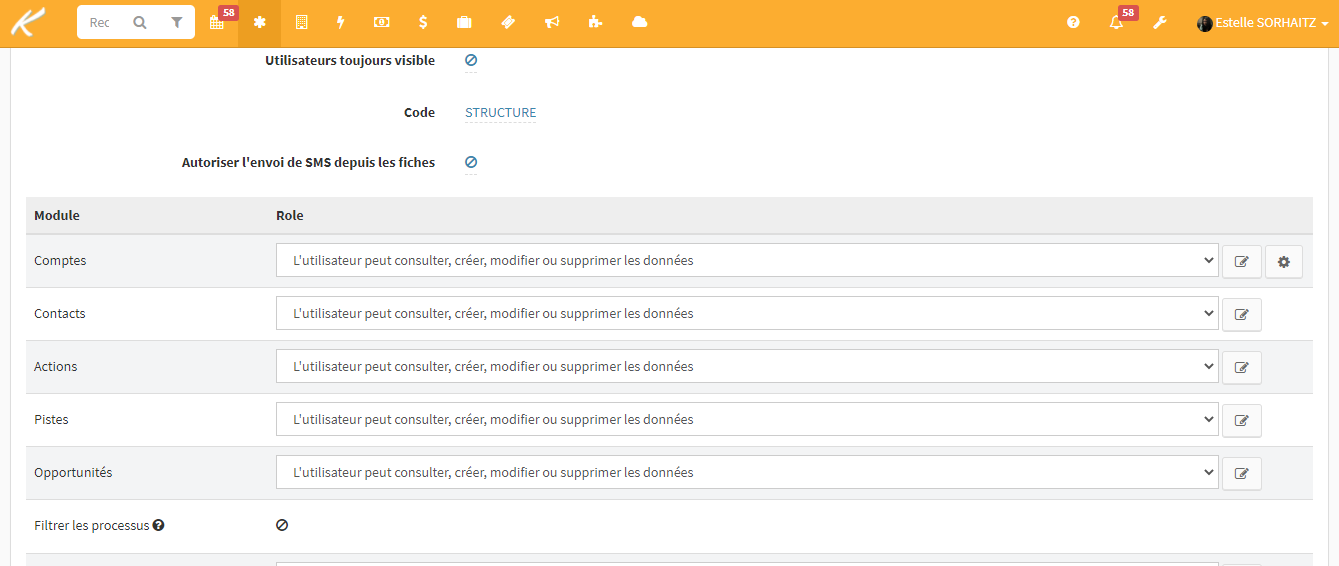
Task: Open the help question mark icon
Action: pyautogui.click(x=1073, y=22)
